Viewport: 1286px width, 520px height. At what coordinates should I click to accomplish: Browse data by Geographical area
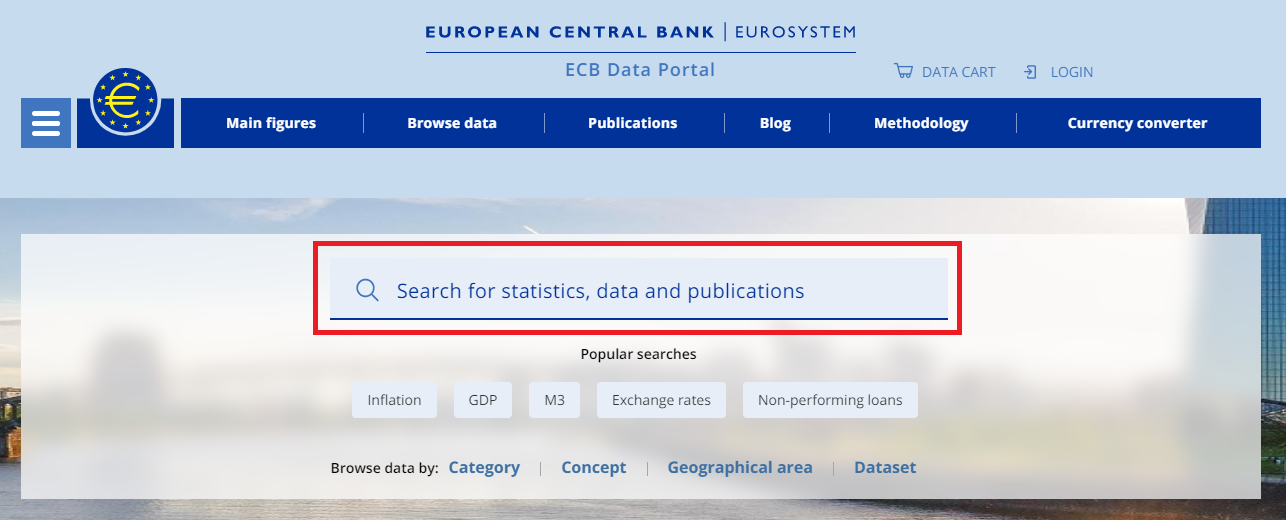coord(740,467)
